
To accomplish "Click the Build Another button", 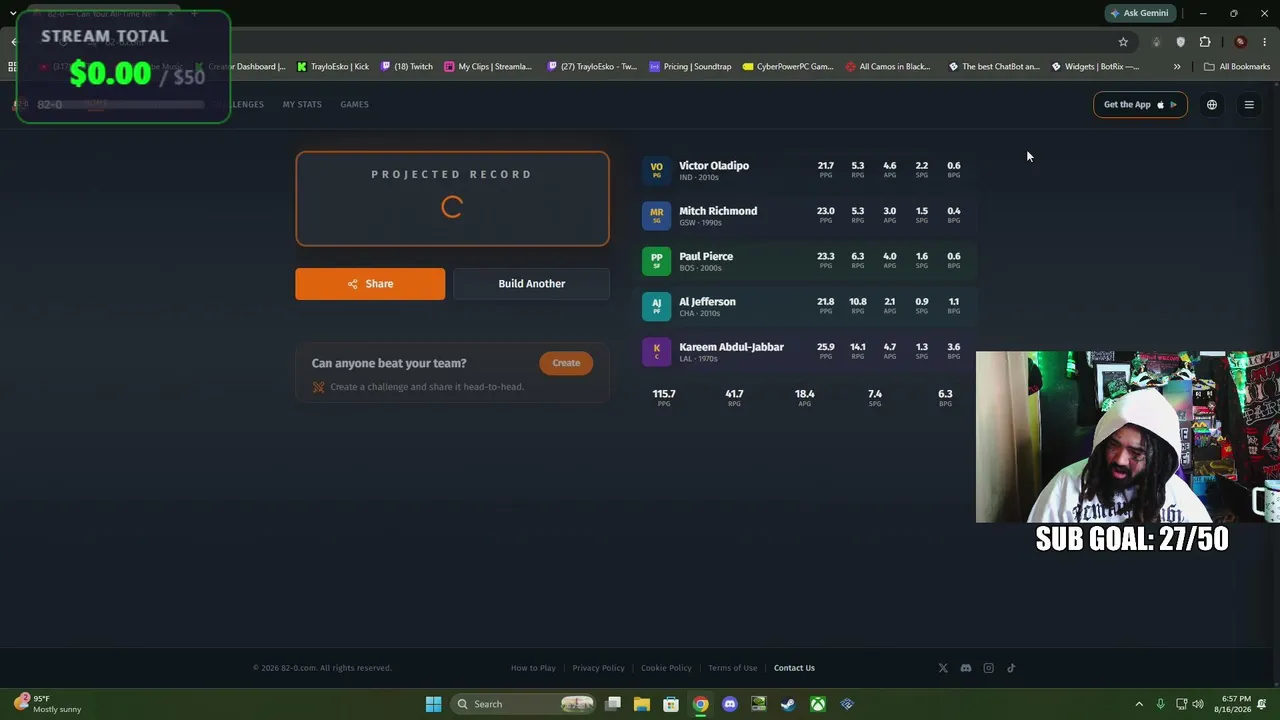I will coord(531,284).
